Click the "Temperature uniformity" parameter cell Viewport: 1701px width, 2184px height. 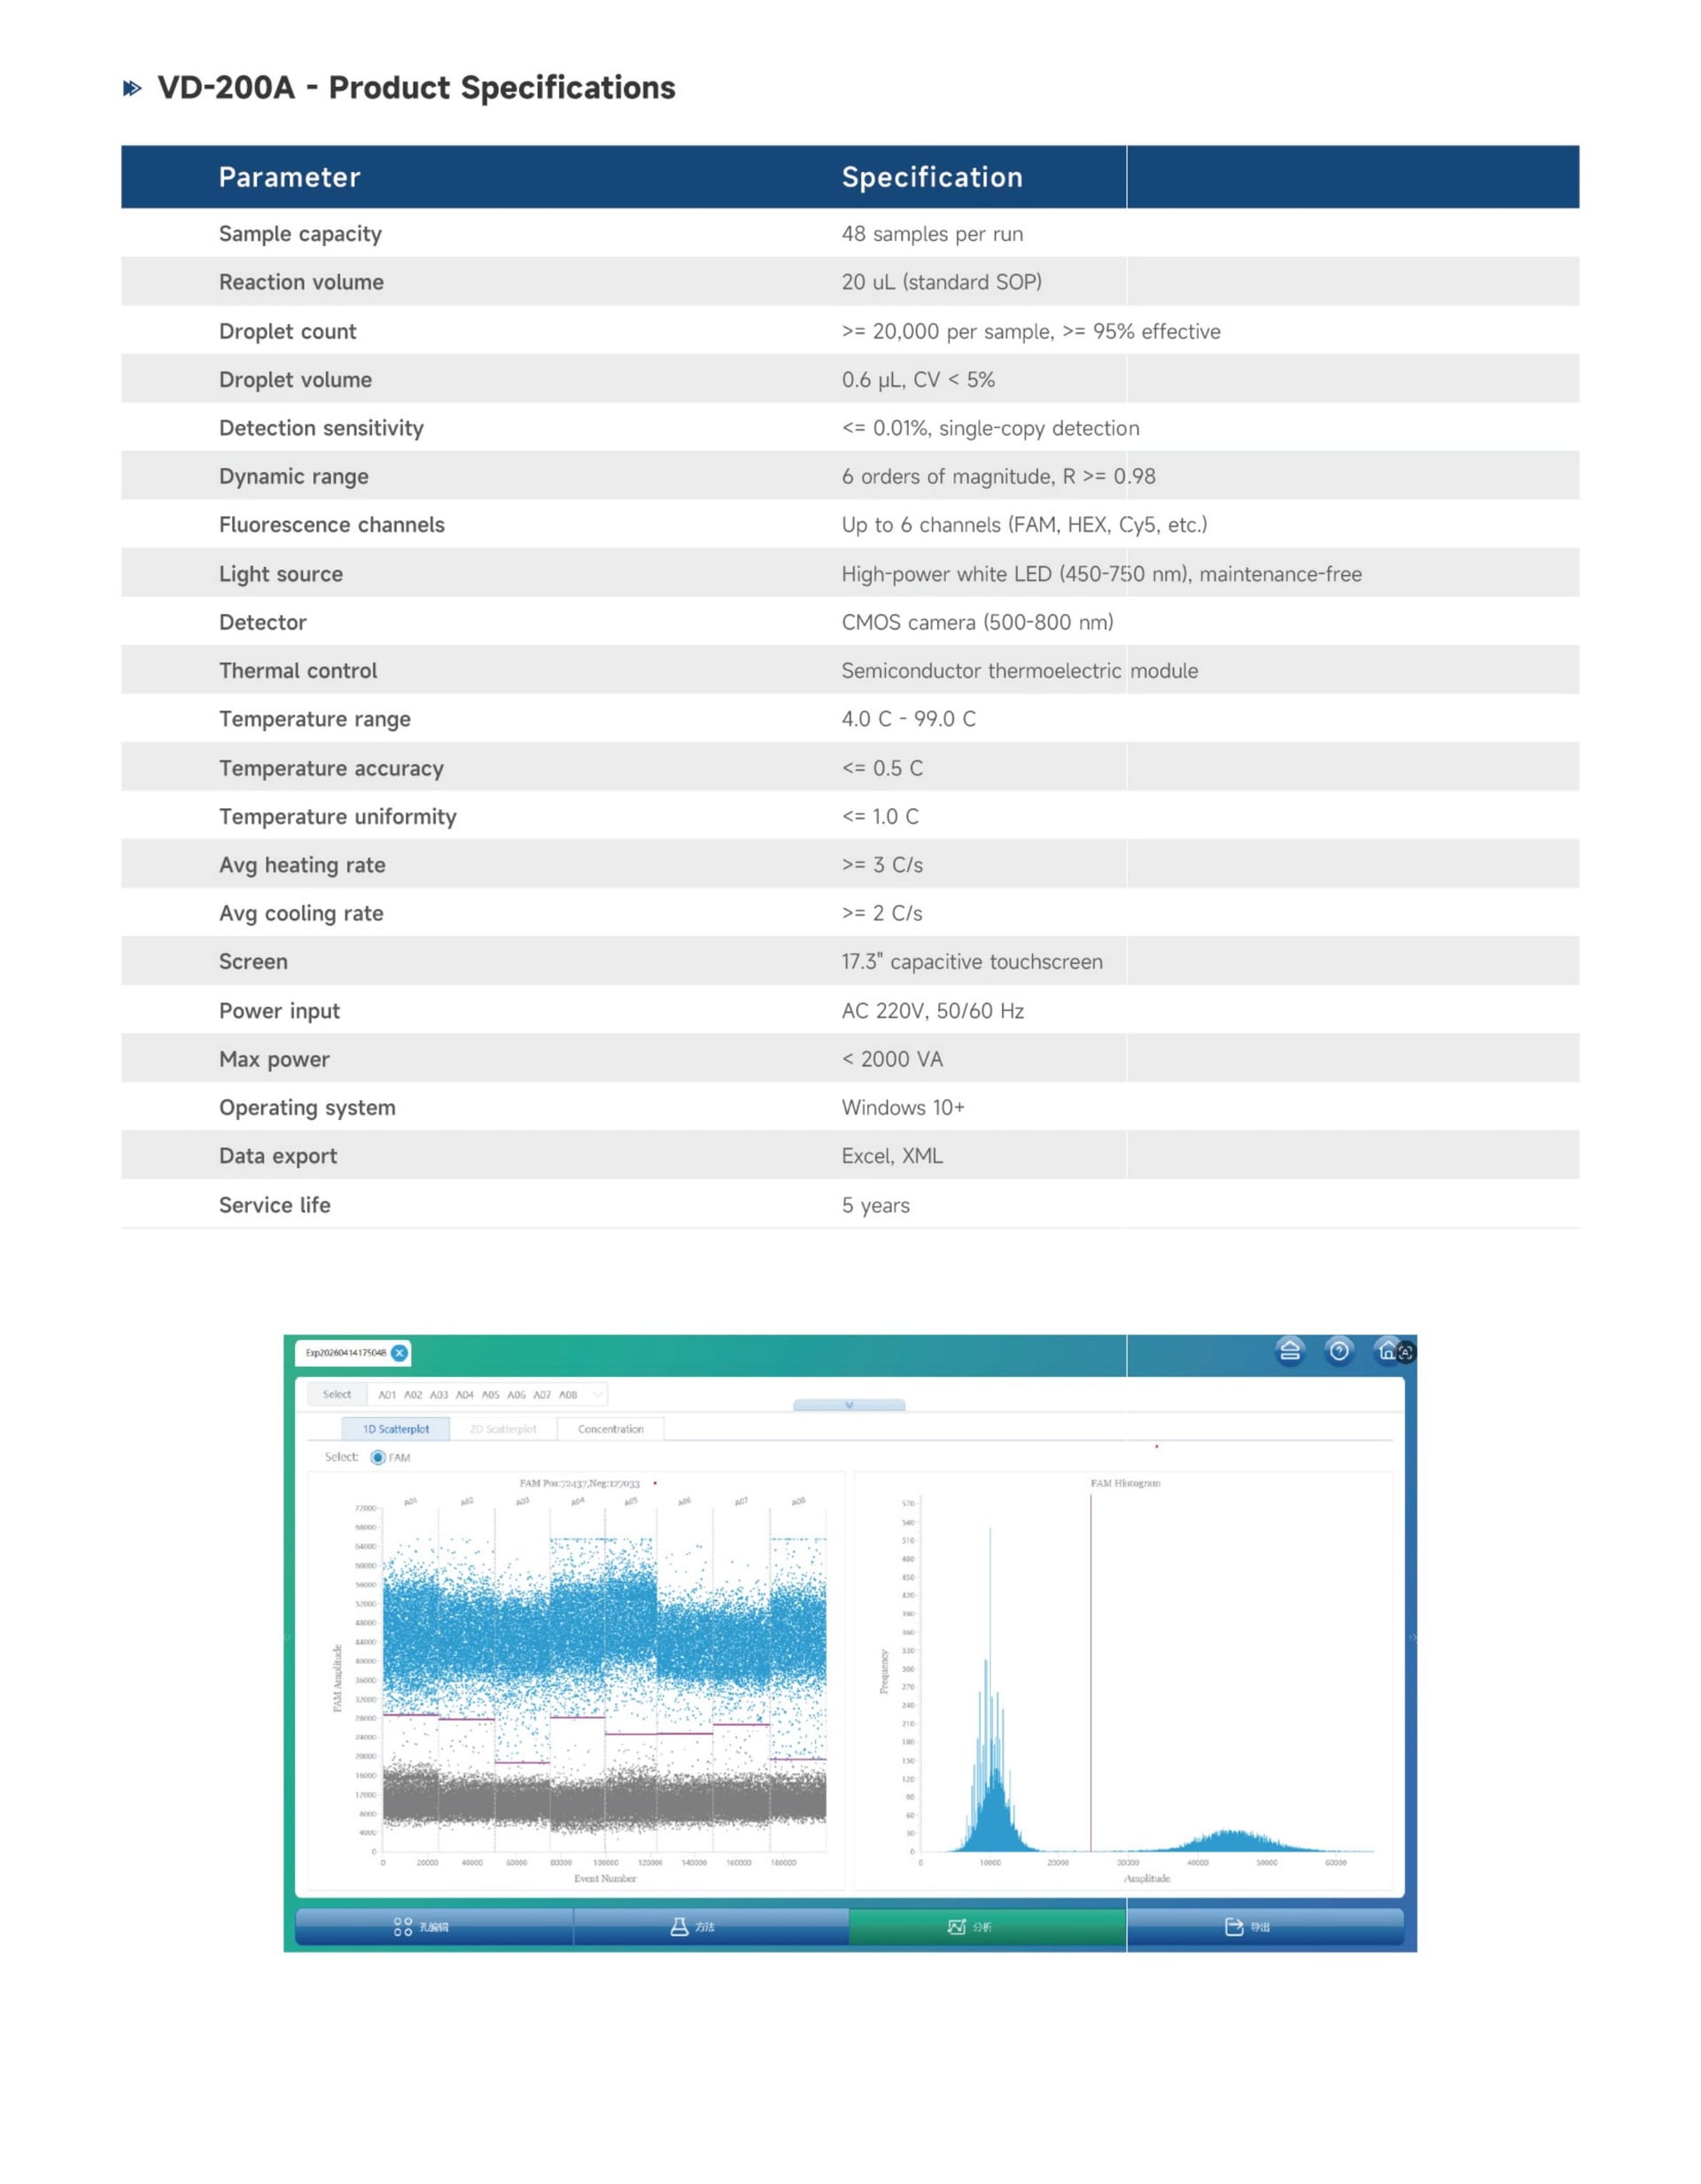pos(338,816)
